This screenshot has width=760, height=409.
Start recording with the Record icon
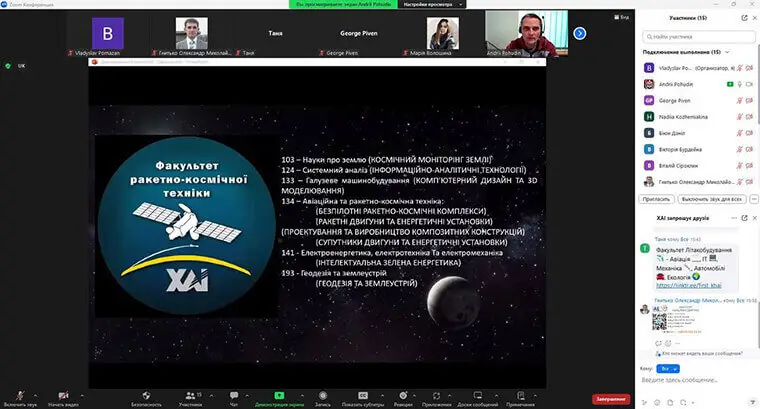pyautogui.click(x=323, y=395)
